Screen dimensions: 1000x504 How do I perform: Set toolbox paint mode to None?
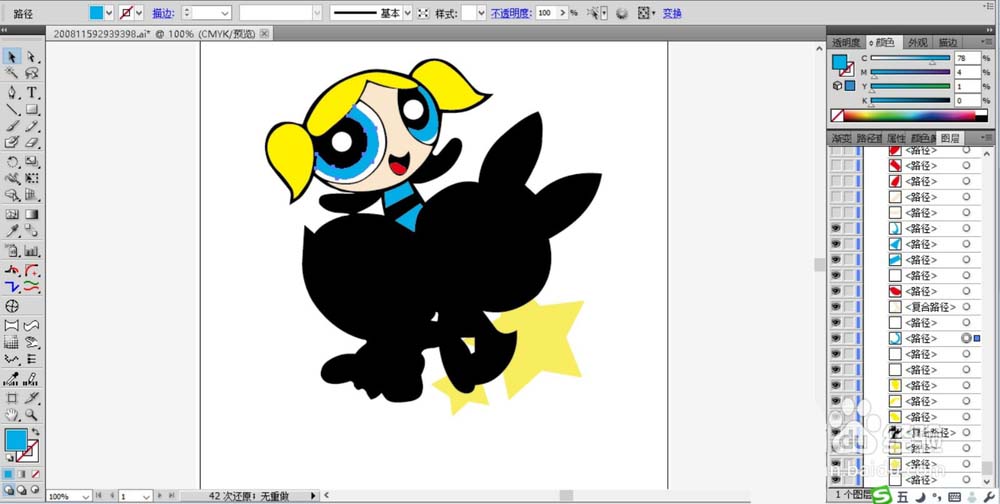pos(35,474)
